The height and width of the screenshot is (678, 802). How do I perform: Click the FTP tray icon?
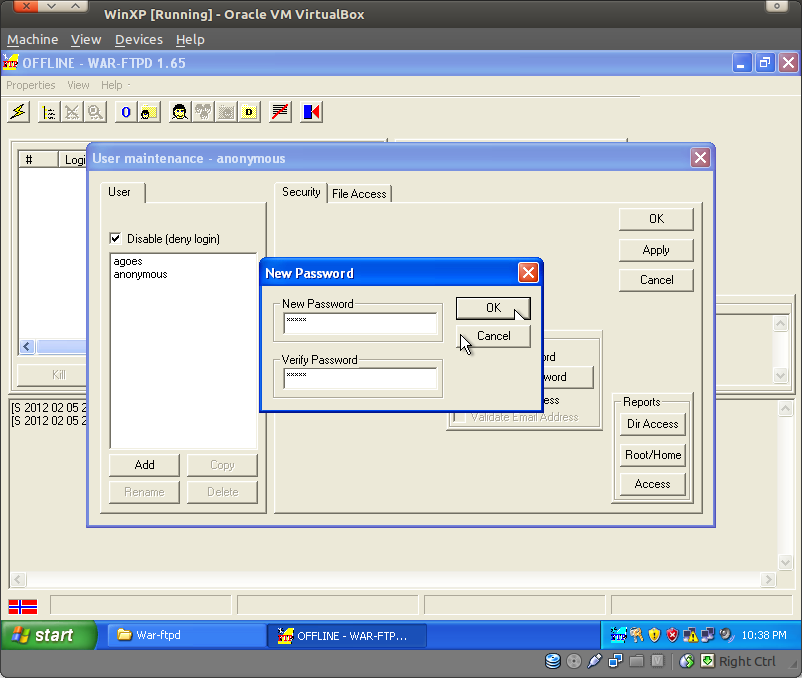pos(618,635)
